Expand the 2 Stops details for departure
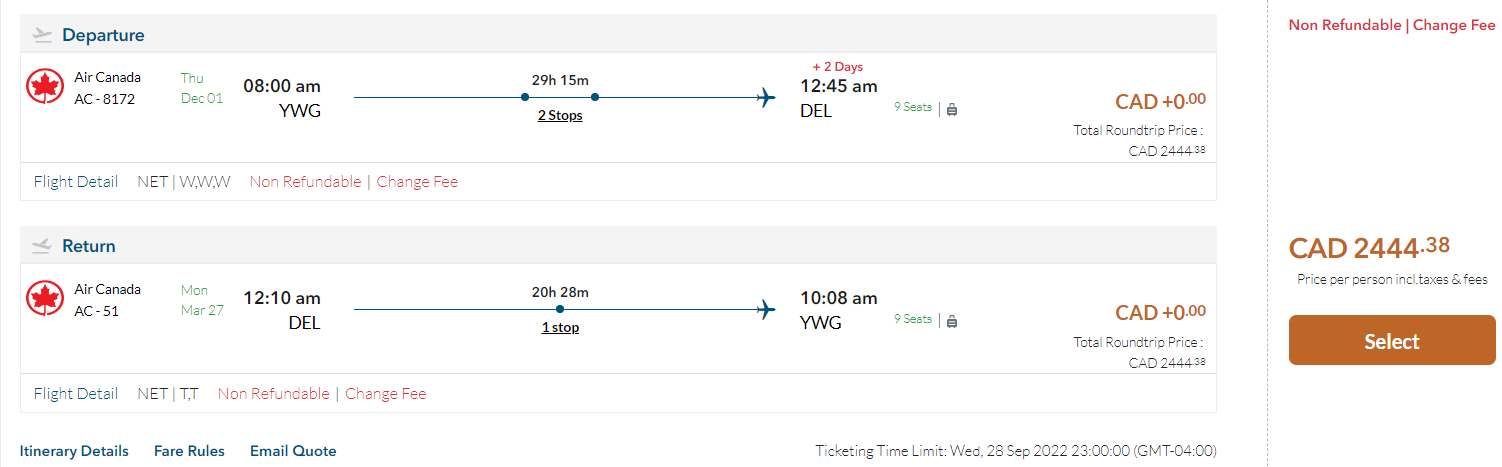This screenshot has height=467, width=1502. point(560,116)
